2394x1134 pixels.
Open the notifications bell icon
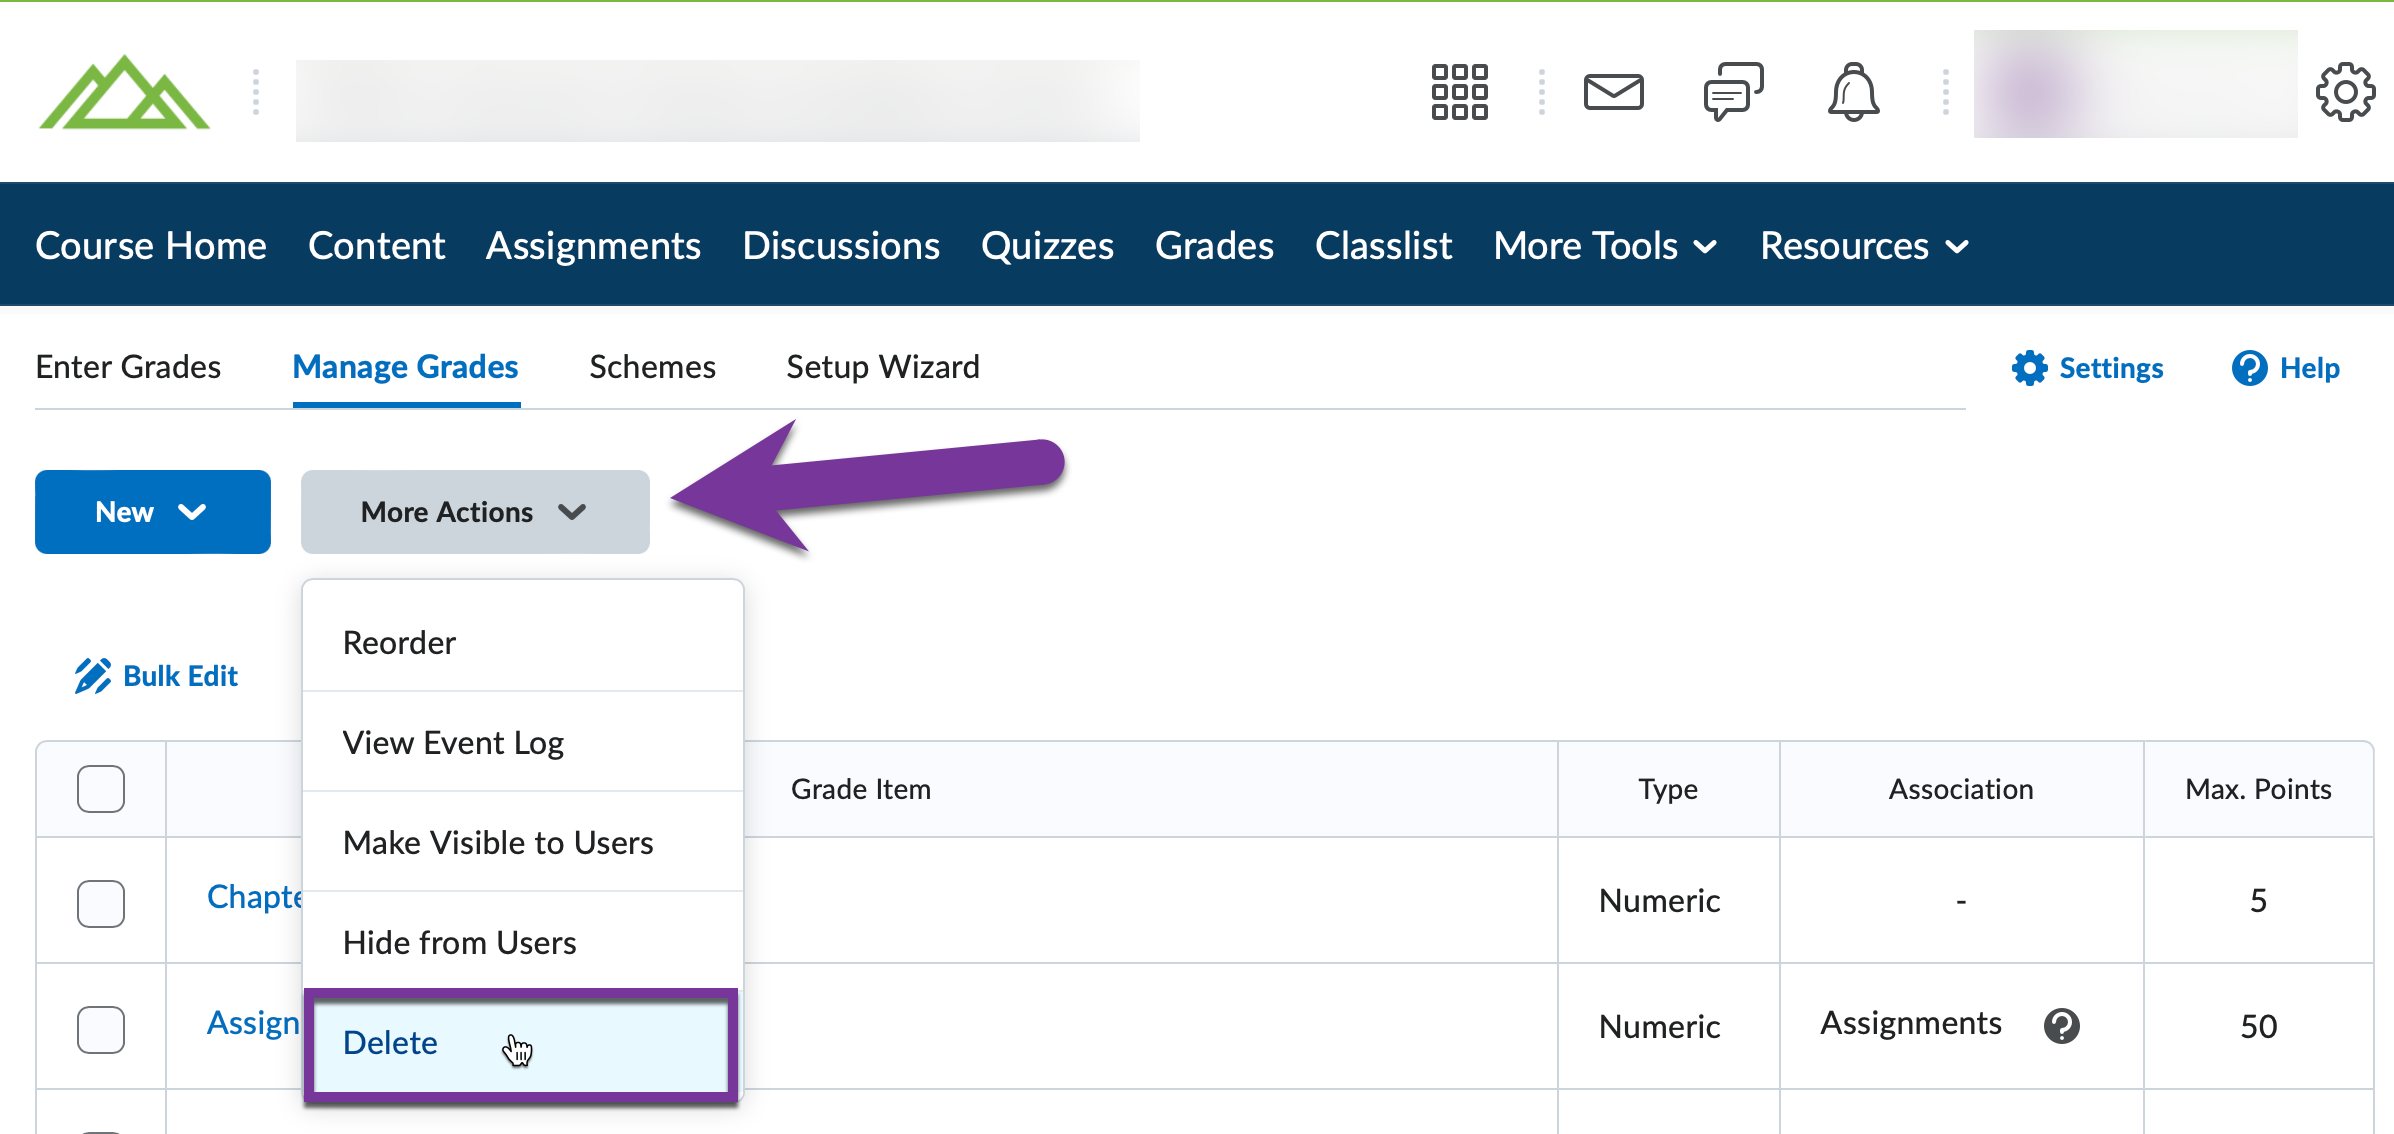[1853, 92]
